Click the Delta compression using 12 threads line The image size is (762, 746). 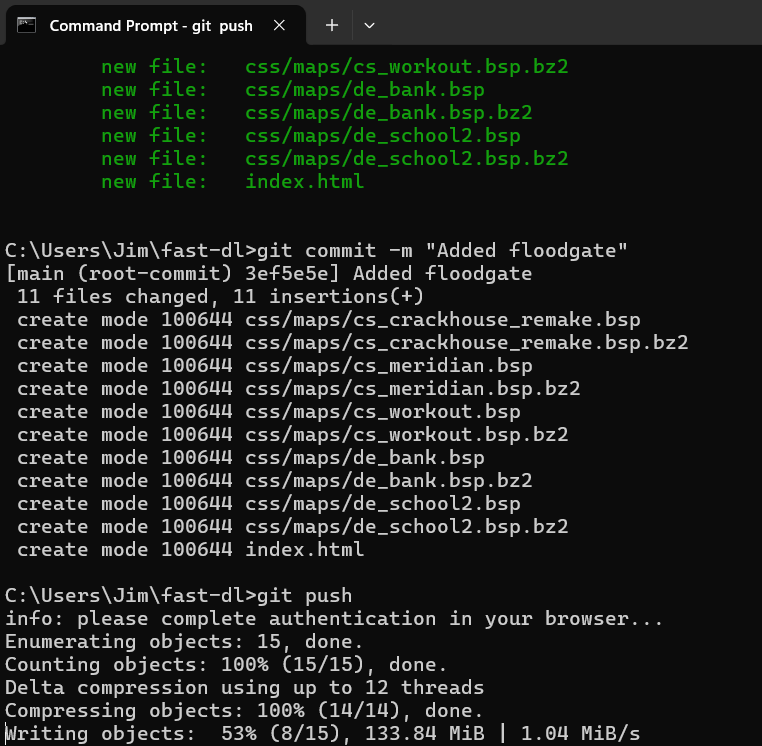click(244, 688)
